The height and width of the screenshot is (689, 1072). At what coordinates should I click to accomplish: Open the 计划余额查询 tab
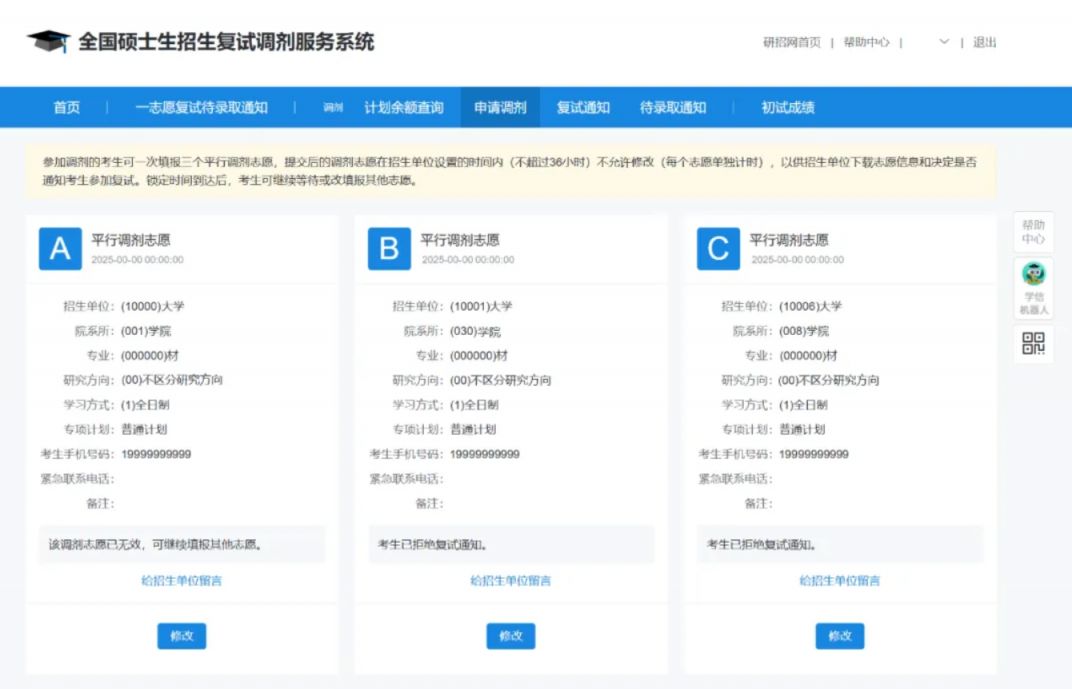pyautogui.click(x=403, y=107)
